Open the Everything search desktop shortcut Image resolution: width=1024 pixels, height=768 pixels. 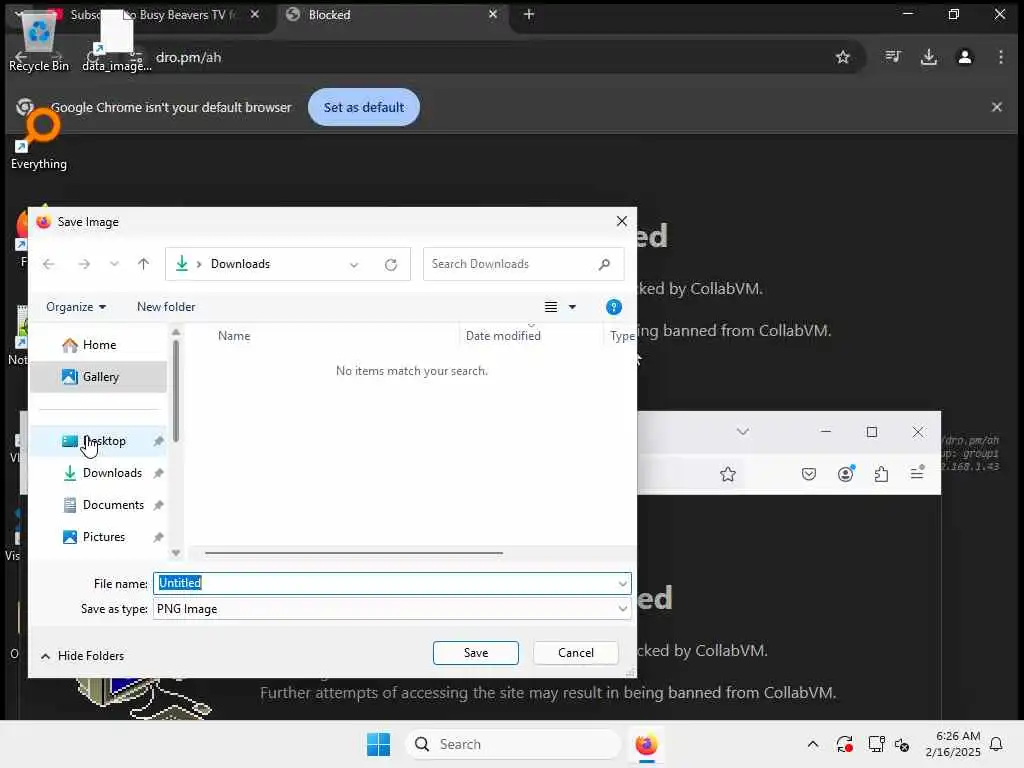pyautogui.click(x=39, y=140)
